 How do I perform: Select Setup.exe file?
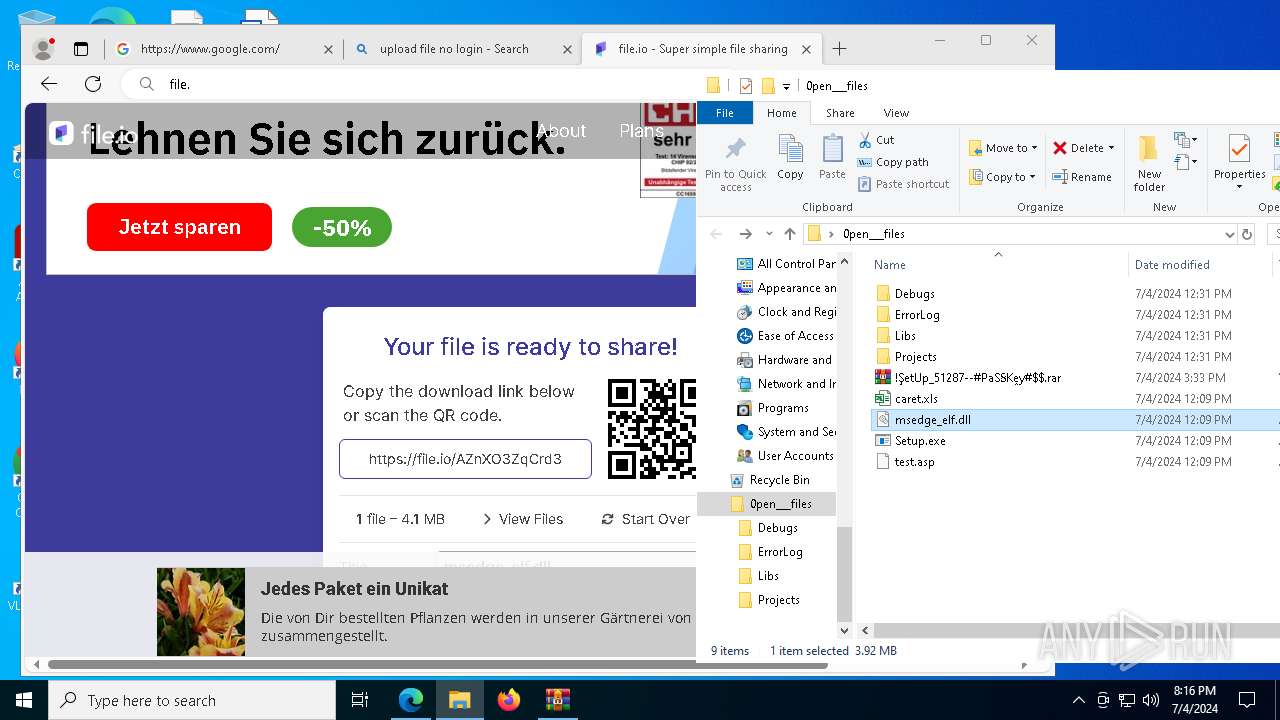919,441
